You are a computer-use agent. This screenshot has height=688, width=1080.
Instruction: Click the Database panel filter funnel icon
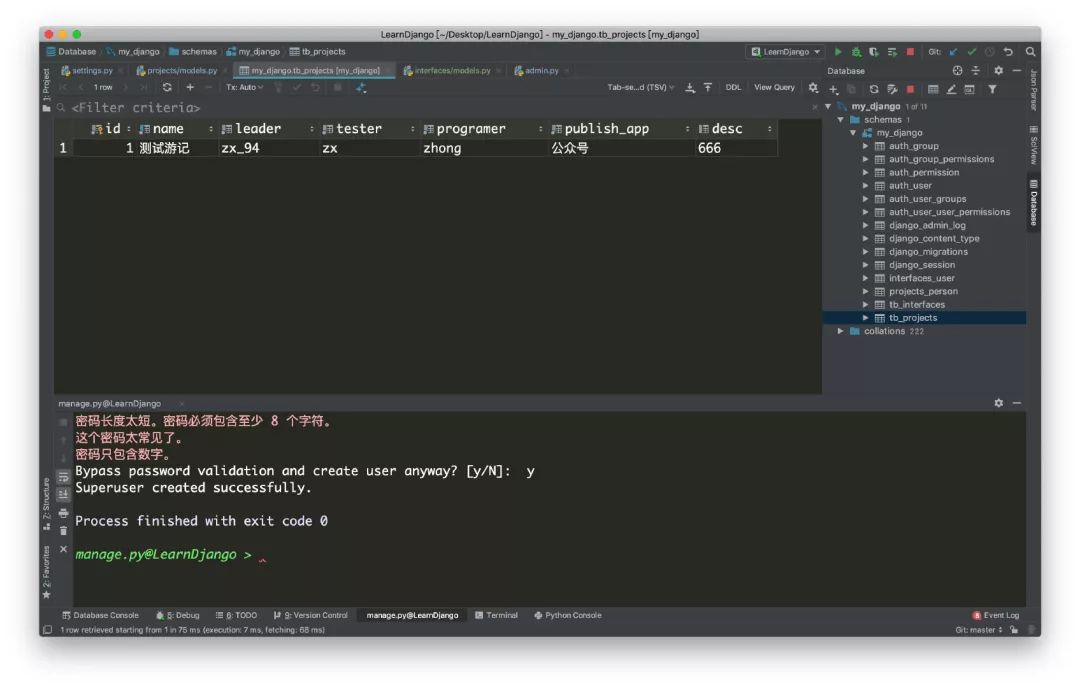992,90
